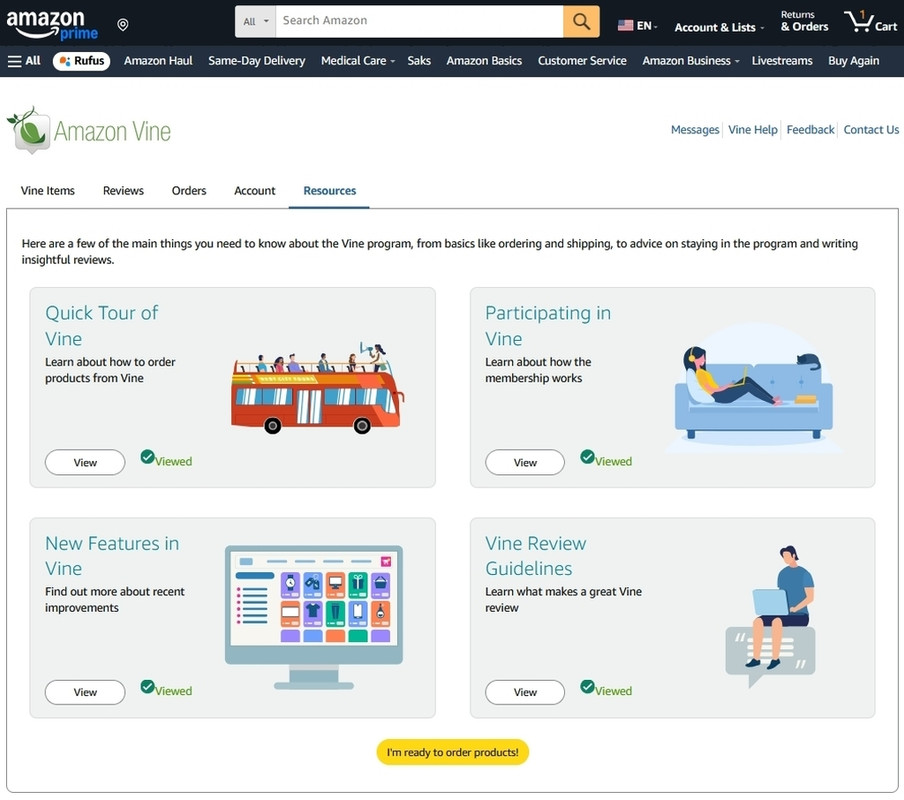Click the Quick Tour of Vine heading
The width and height of the screenshot is (904, 800).
click(101, 326)
